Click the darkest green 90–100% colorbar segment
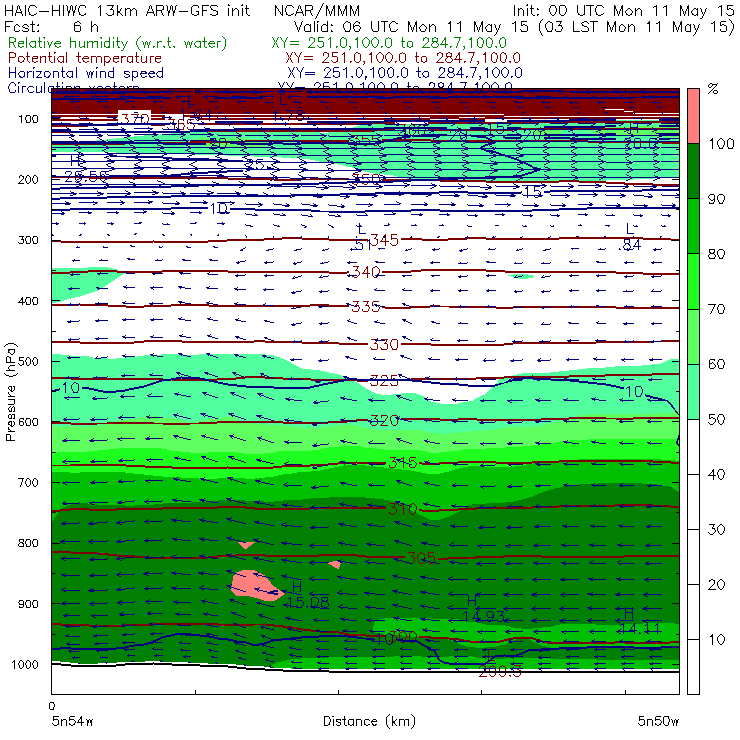Viewport: 740px width, 740px height. click(693, 171)
